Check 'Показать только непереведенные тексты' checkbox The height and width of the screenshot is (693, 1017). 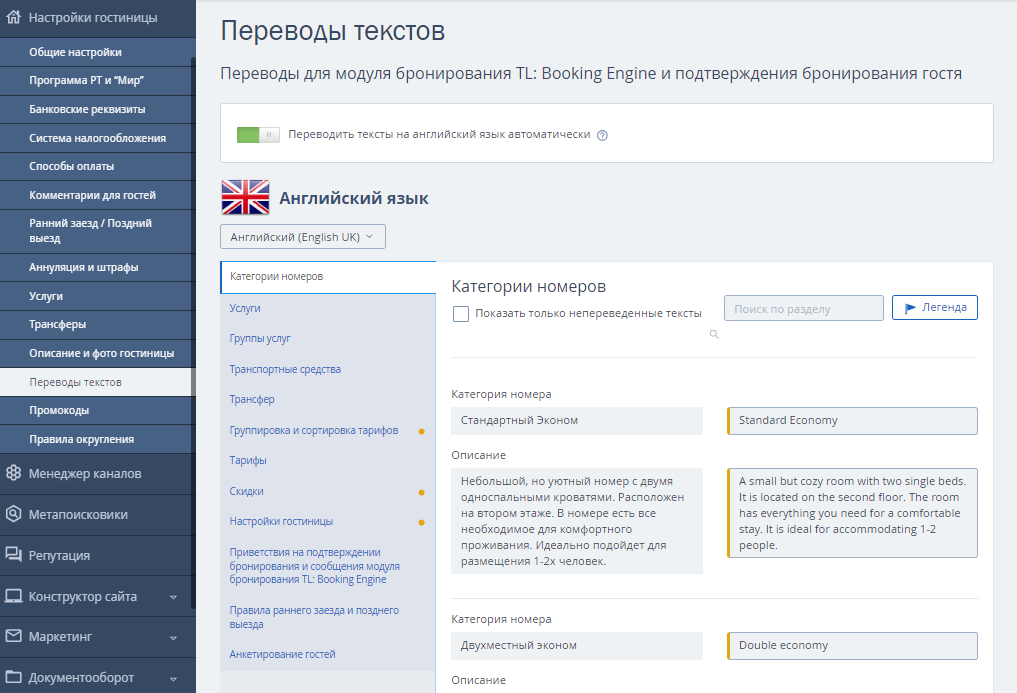[461, 314]
